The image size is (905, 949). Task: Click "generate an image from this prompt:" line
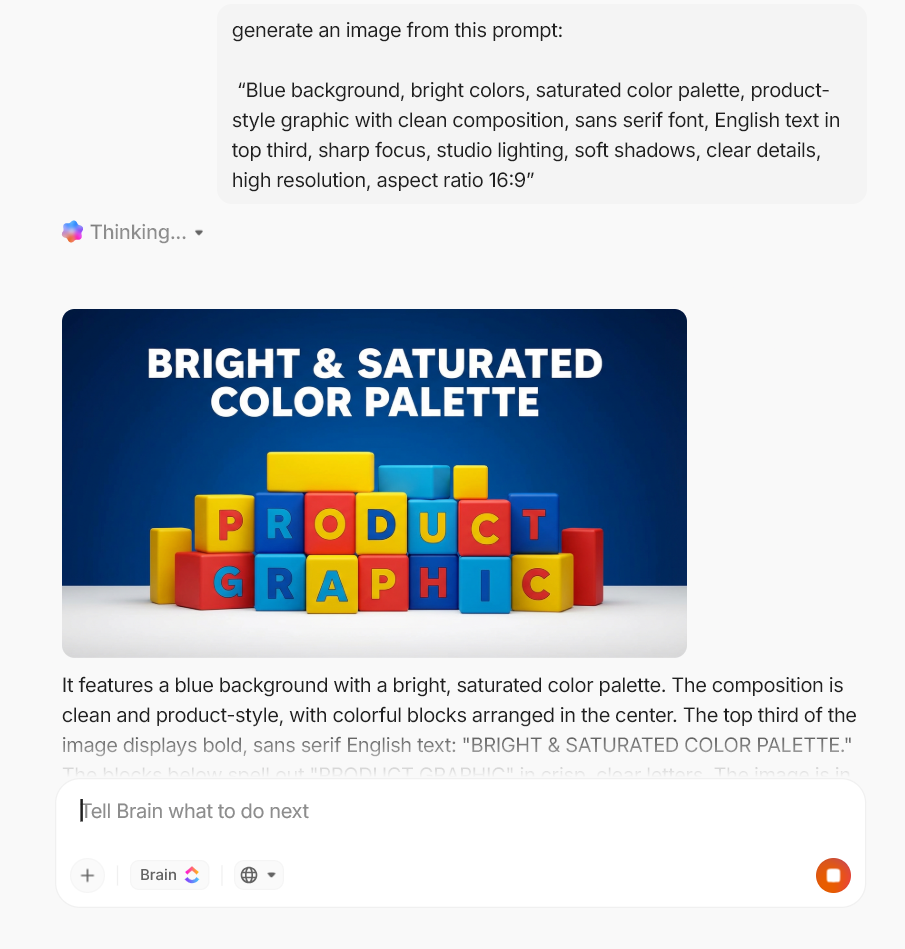click(397, 31)
